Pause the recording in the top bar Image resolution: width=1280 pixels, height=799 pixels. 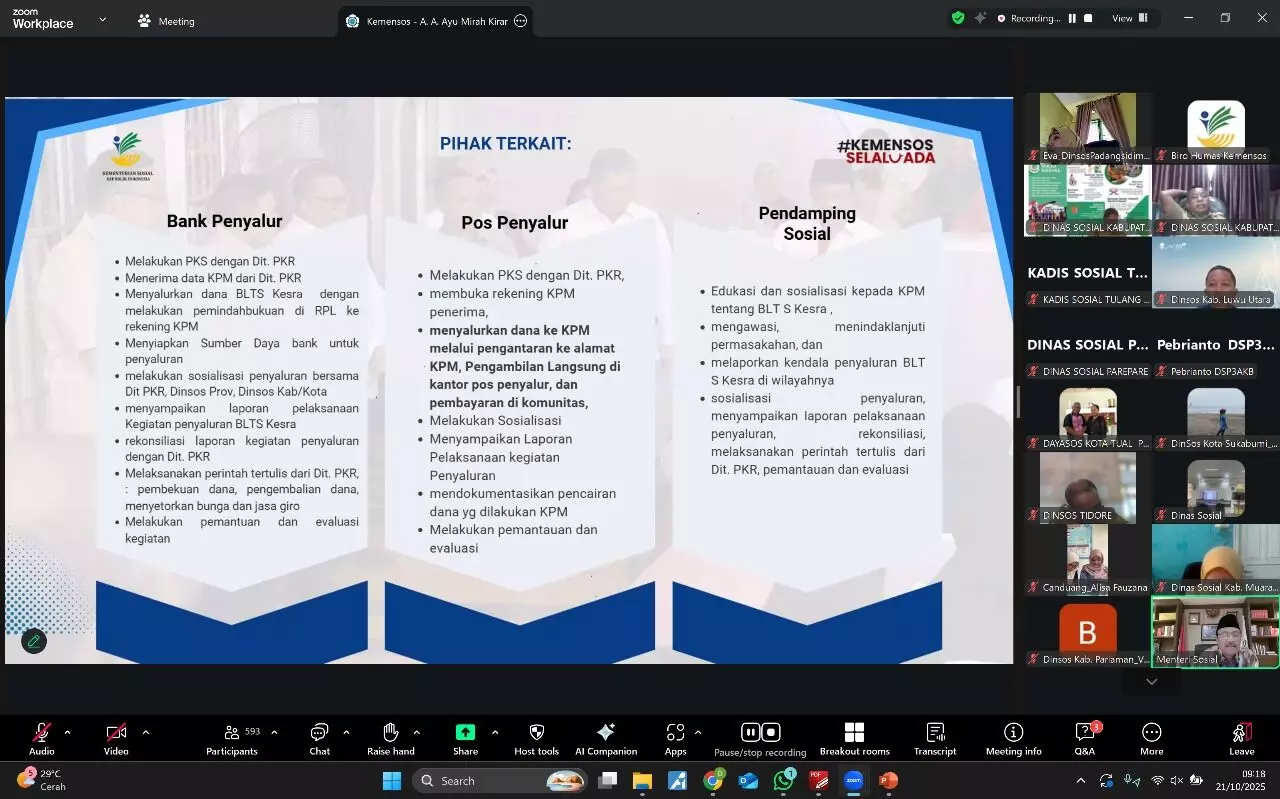(x=1072, y=18)
